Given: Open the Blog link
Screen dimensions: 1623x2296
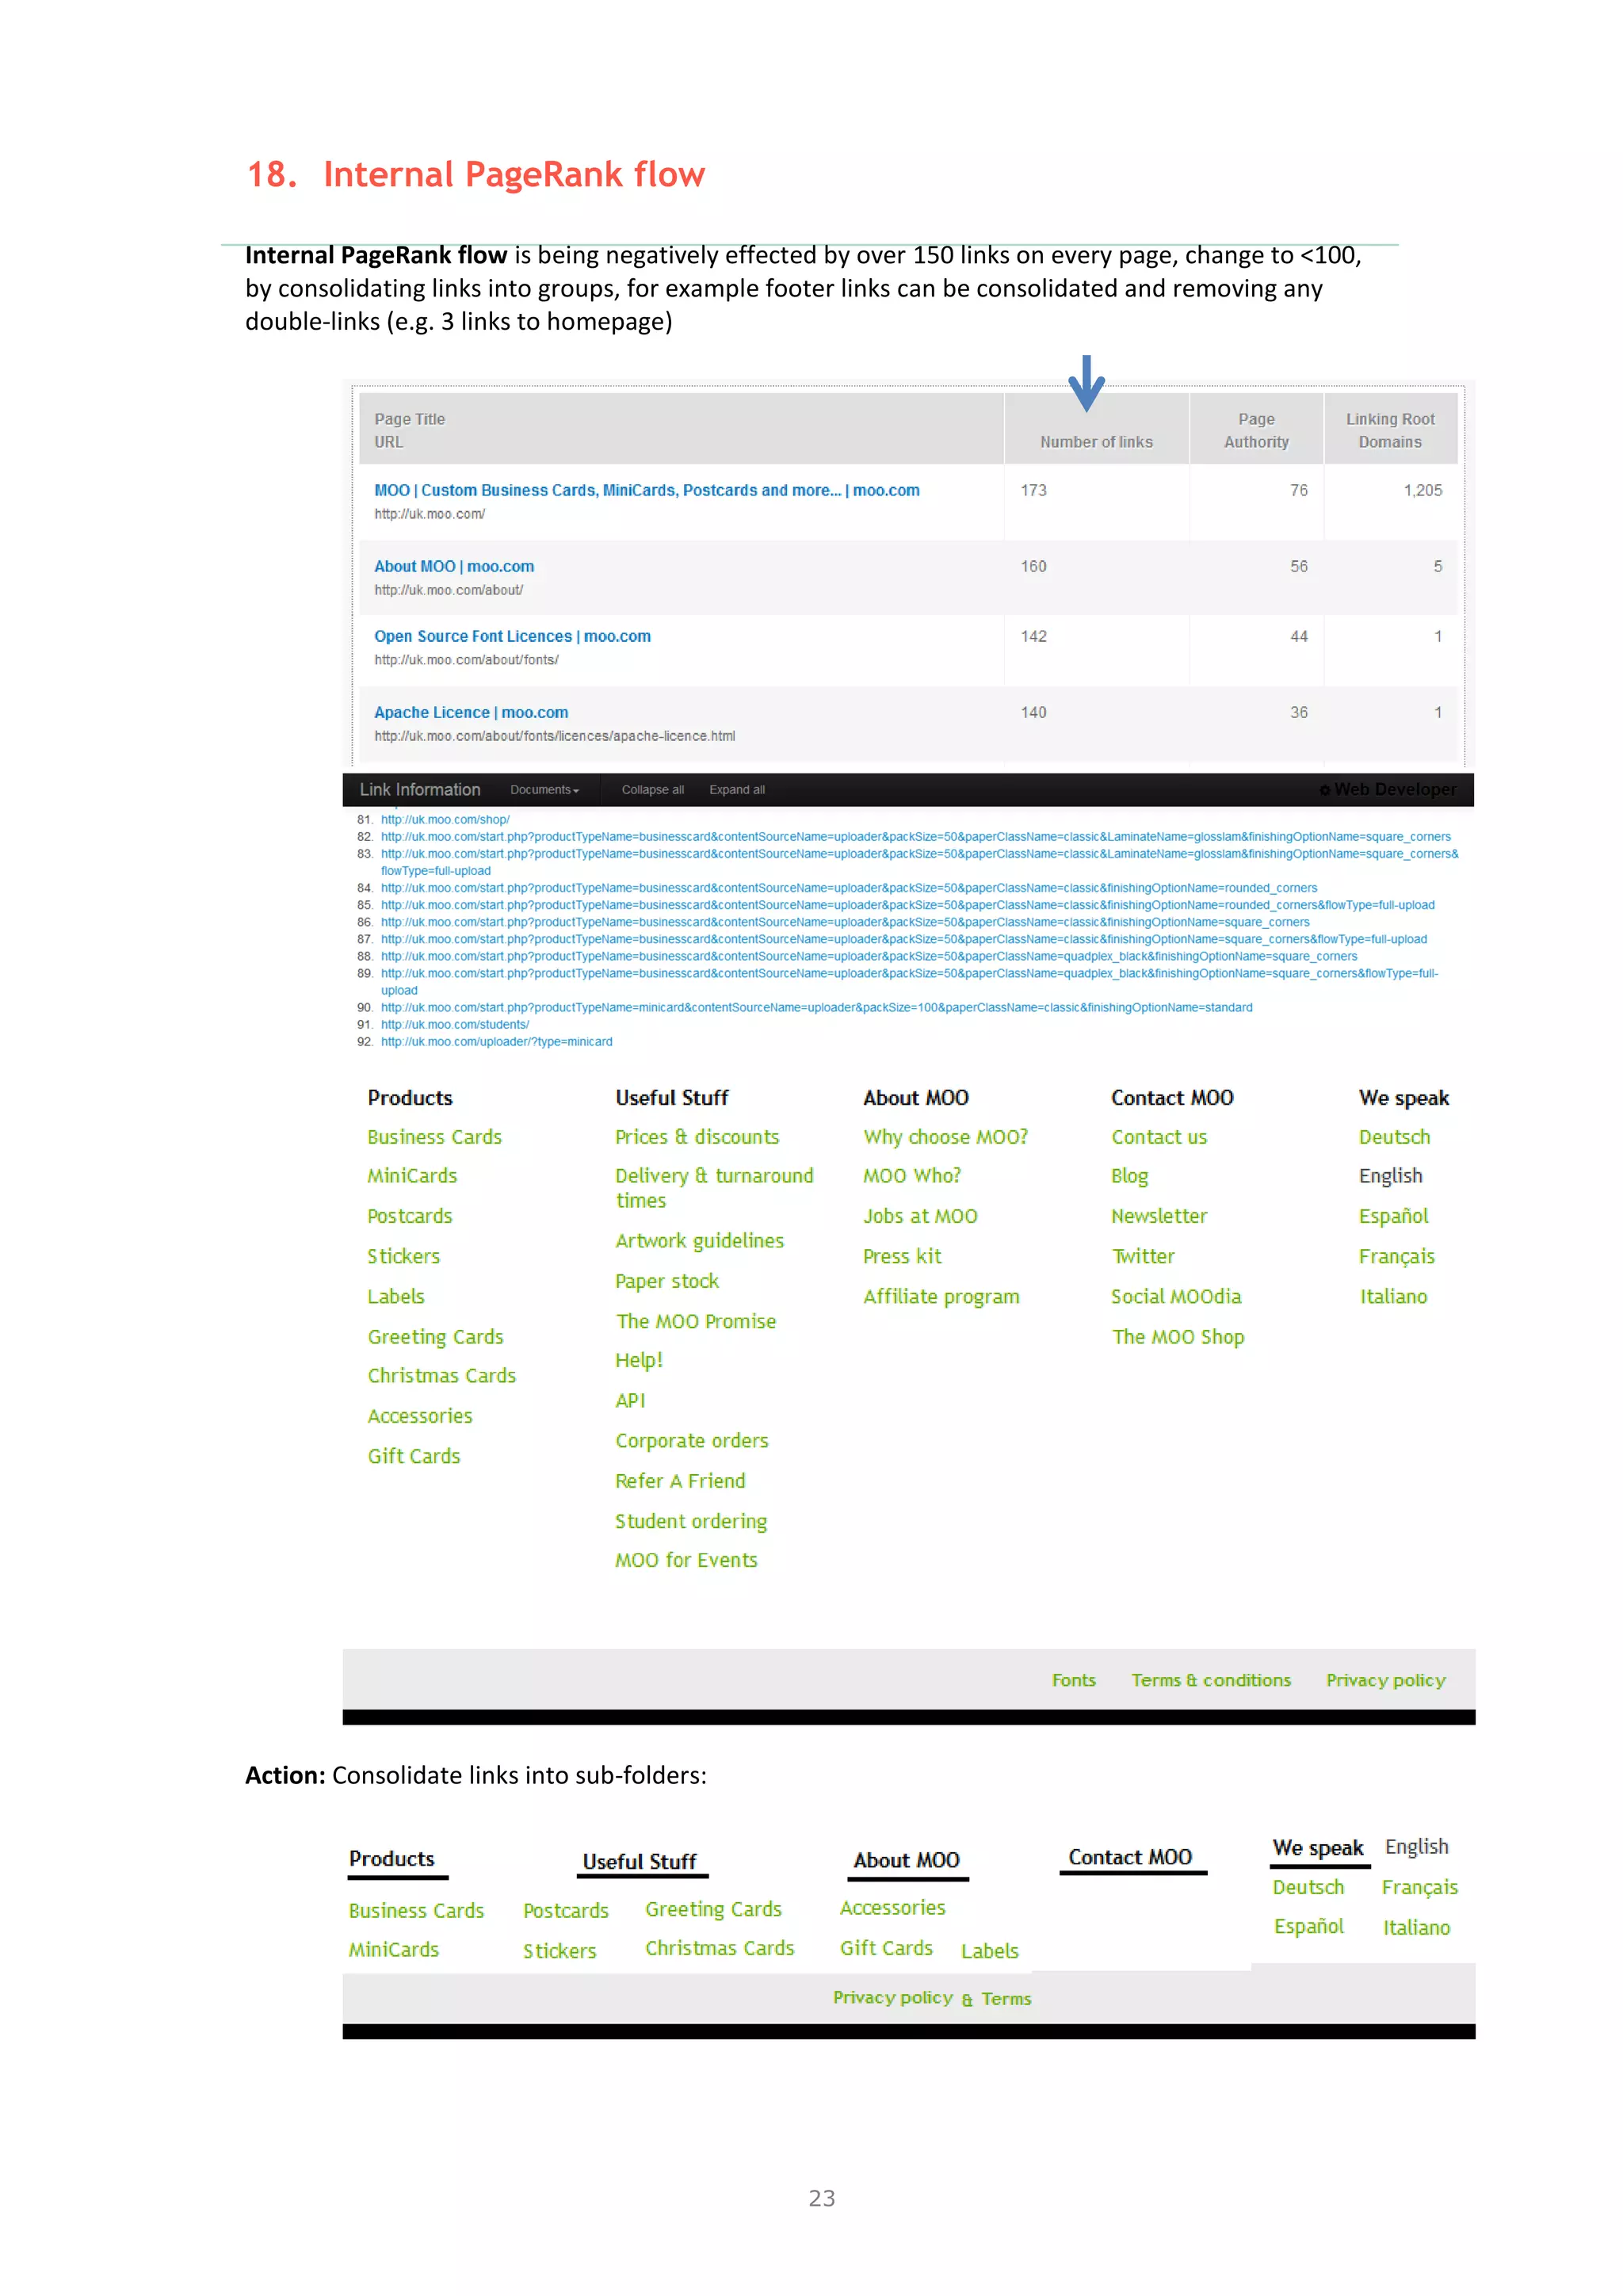Looking at the screenshot, I should click(x=1129, y=1177).
